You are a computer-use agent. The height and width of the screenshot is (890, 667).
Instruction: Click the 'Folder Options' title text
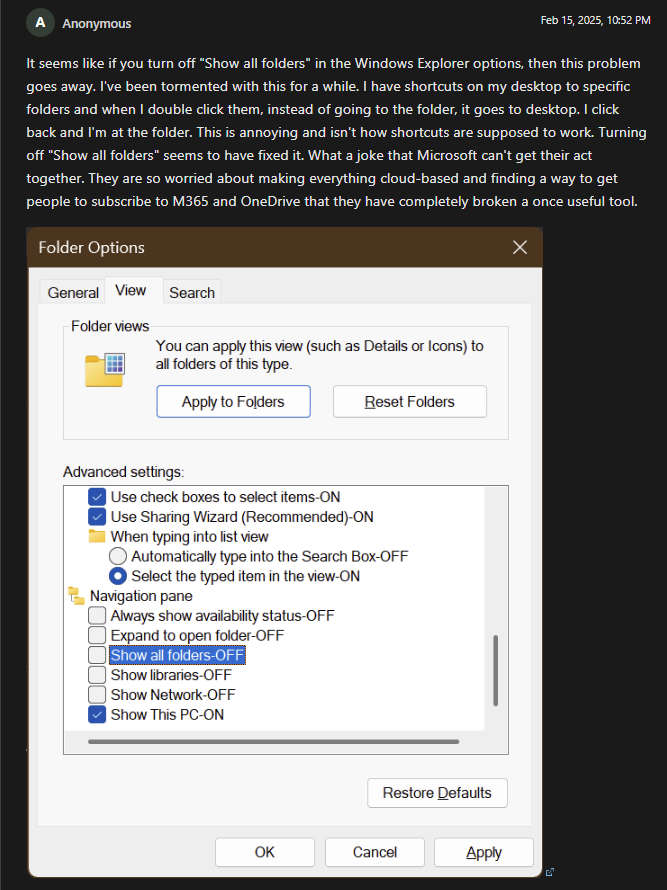(91, 247)
